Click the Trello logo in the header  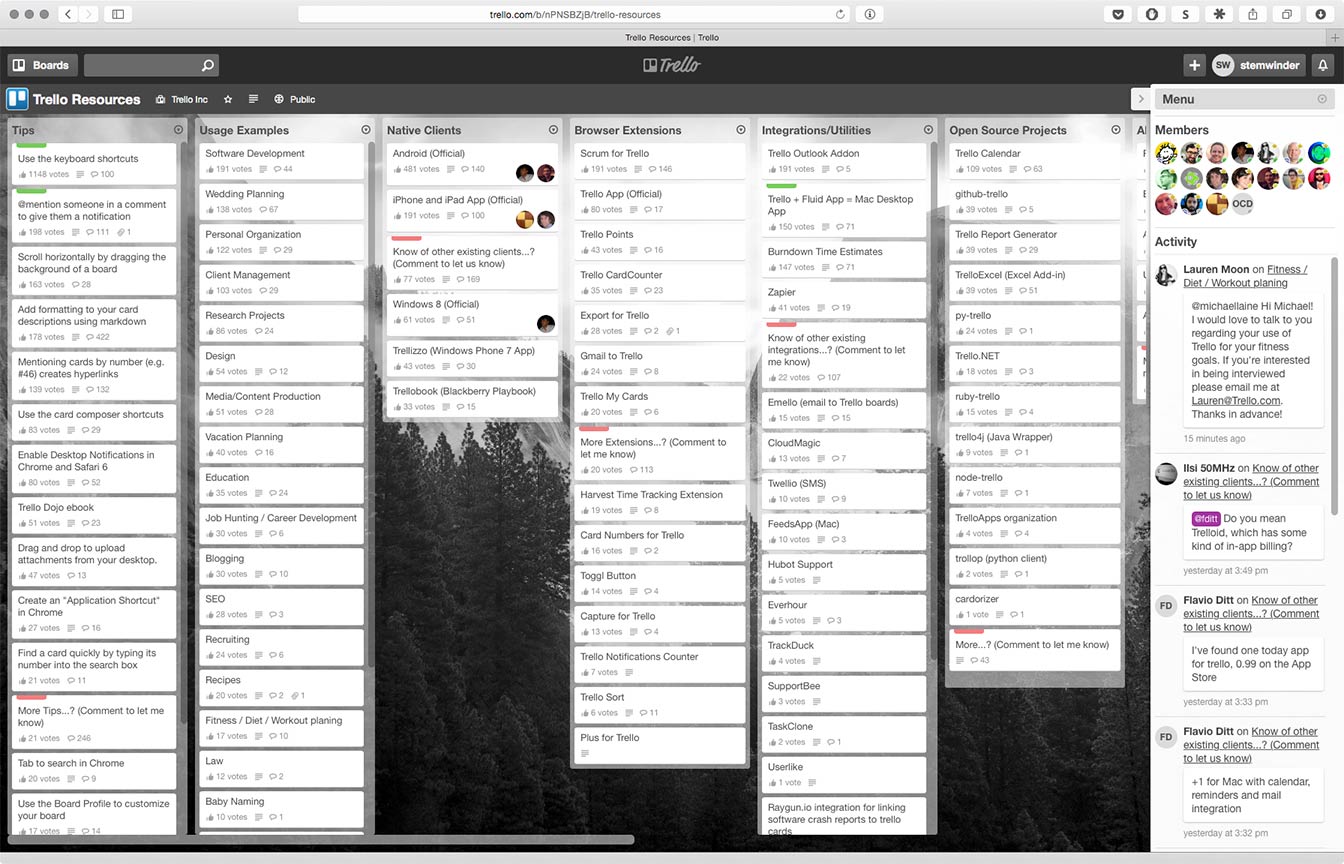tap(672, 65)
